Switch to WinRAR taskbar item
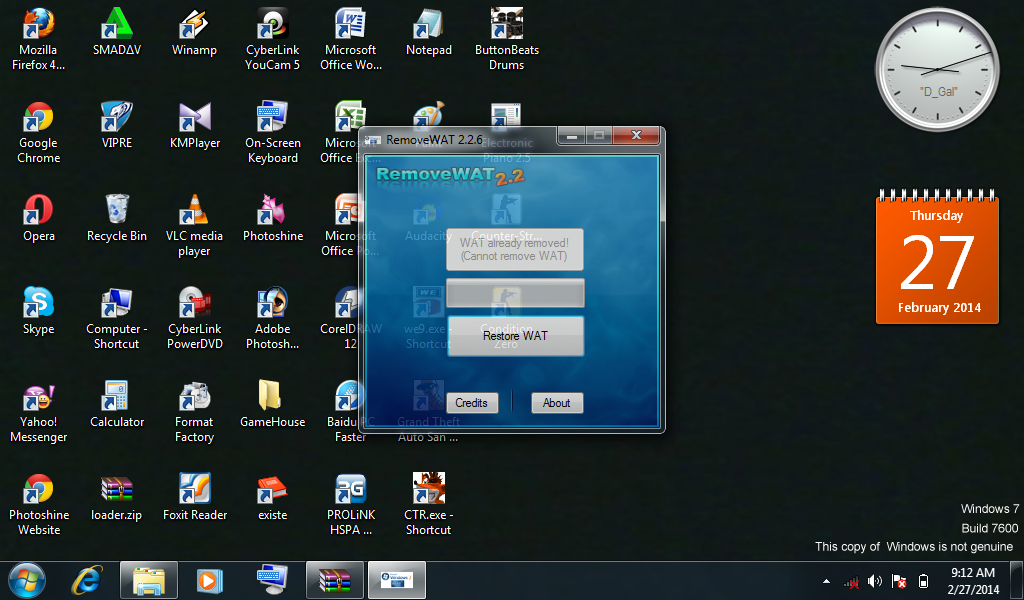 334,580
